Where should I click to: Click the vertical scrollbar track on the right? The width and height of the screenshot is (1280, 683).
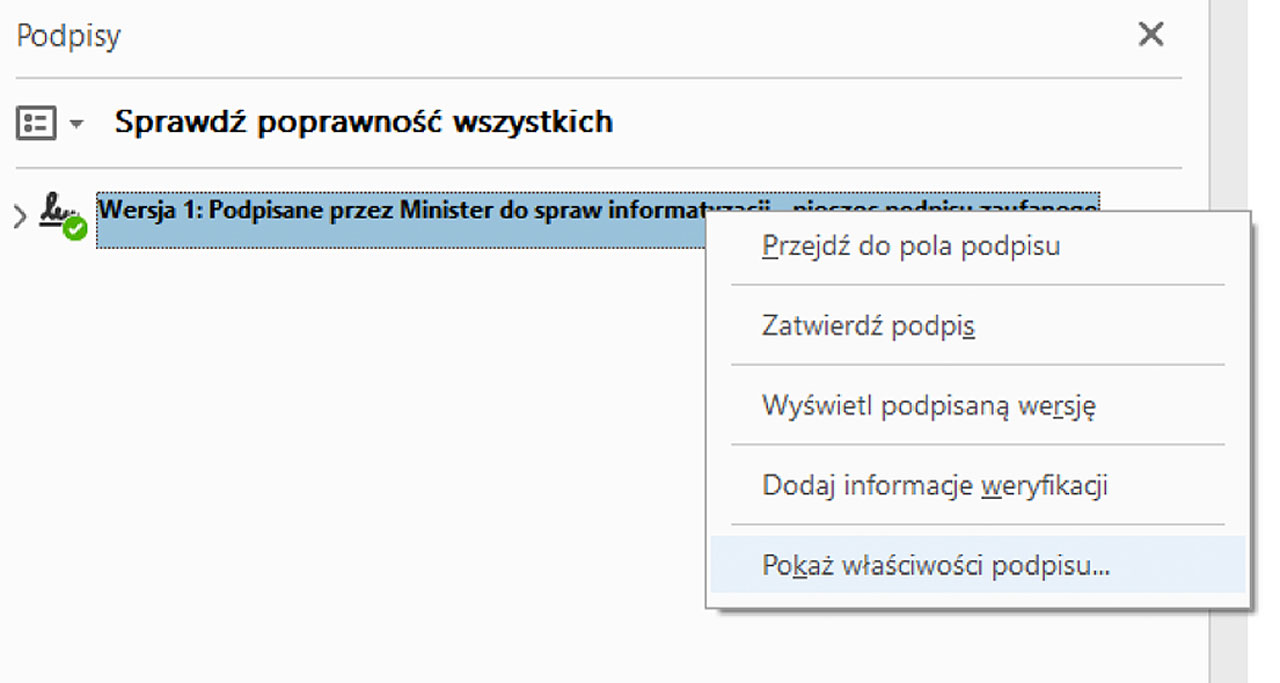[1227, 400]
